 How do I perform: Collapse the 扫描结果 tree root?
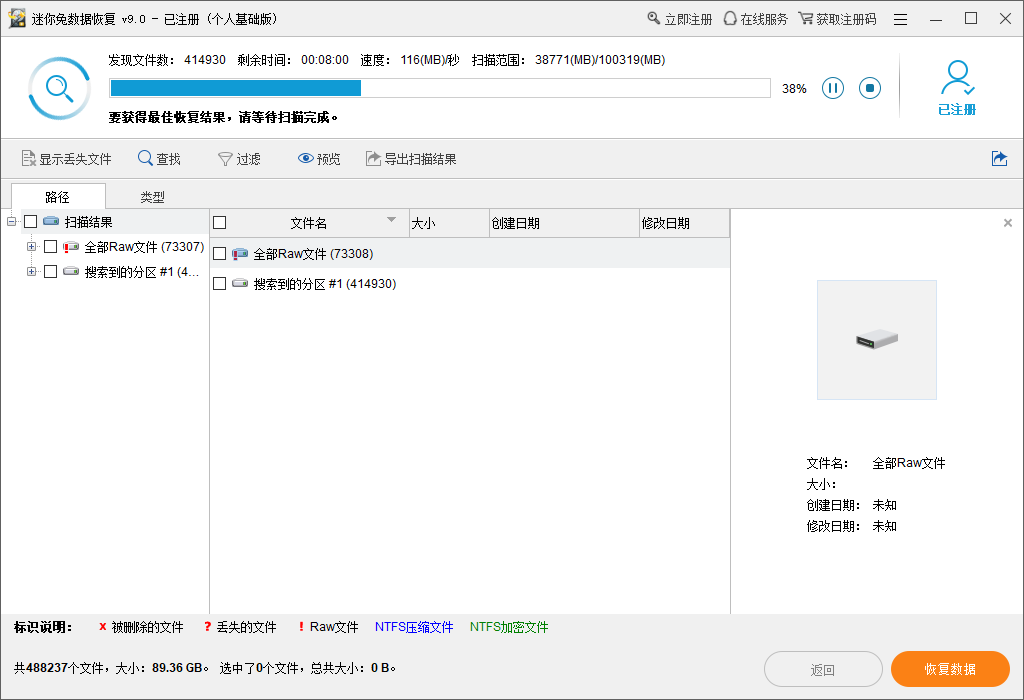pyautogui.click(x=11, y=222)
